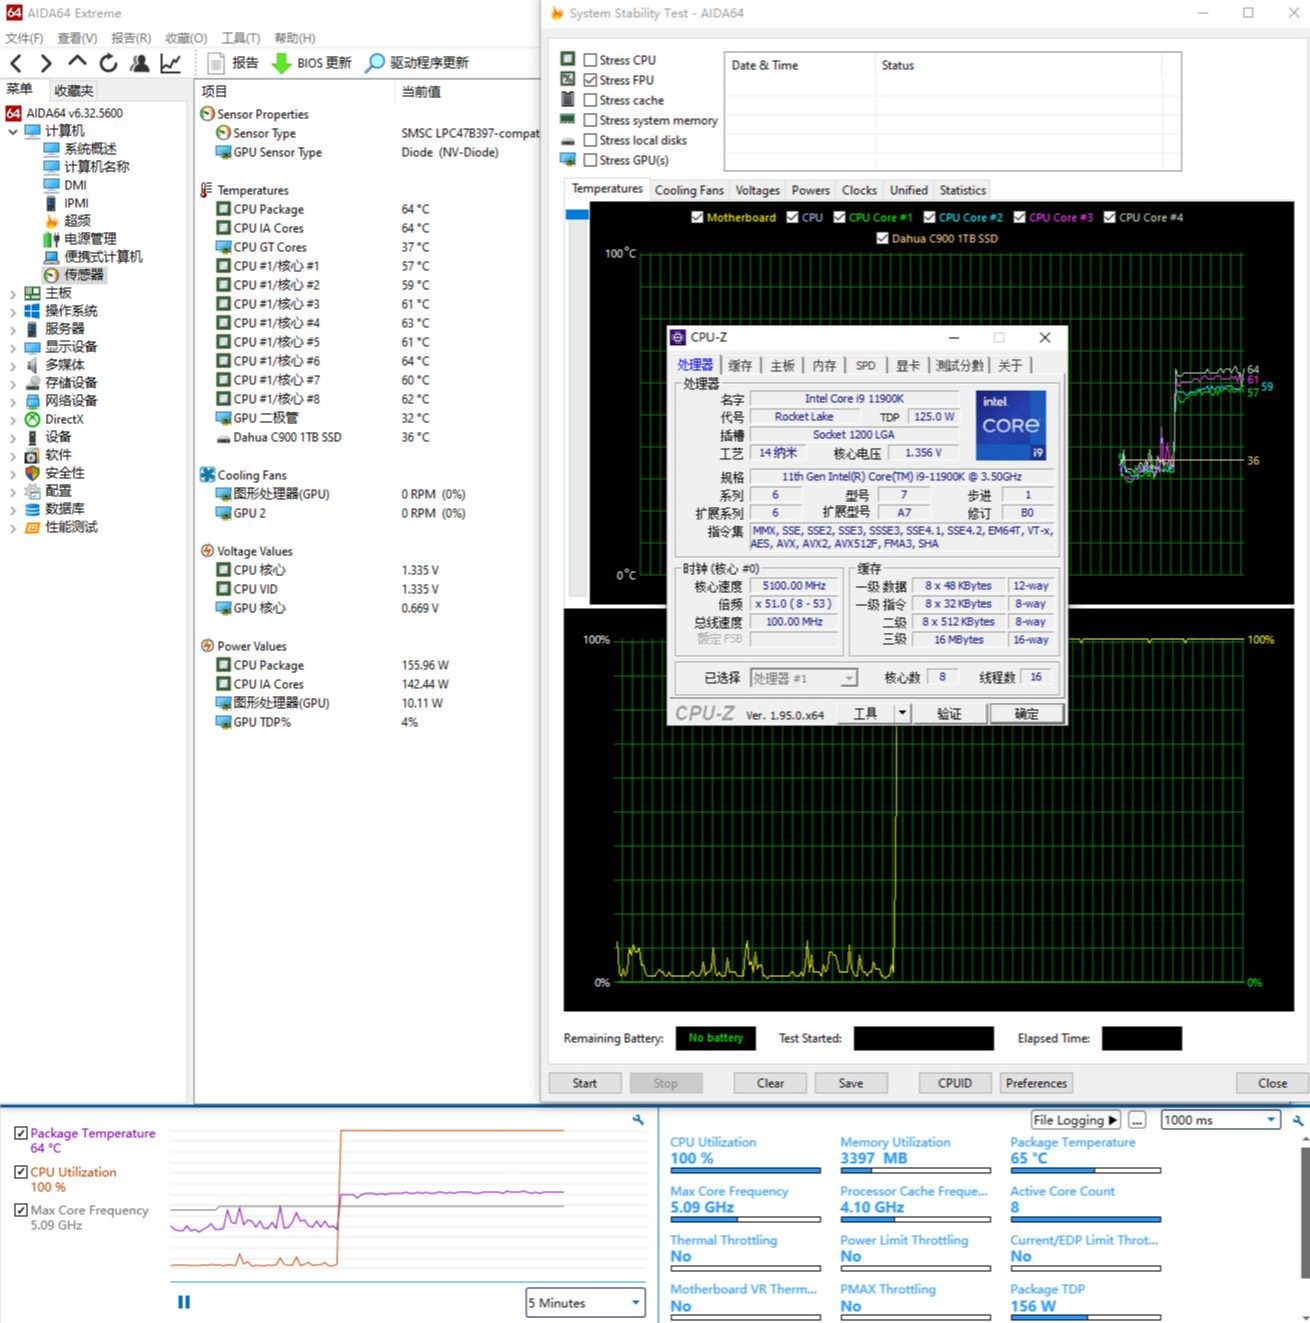
Task: Select 传感器 in the left tree
Action: pos(84,275)
